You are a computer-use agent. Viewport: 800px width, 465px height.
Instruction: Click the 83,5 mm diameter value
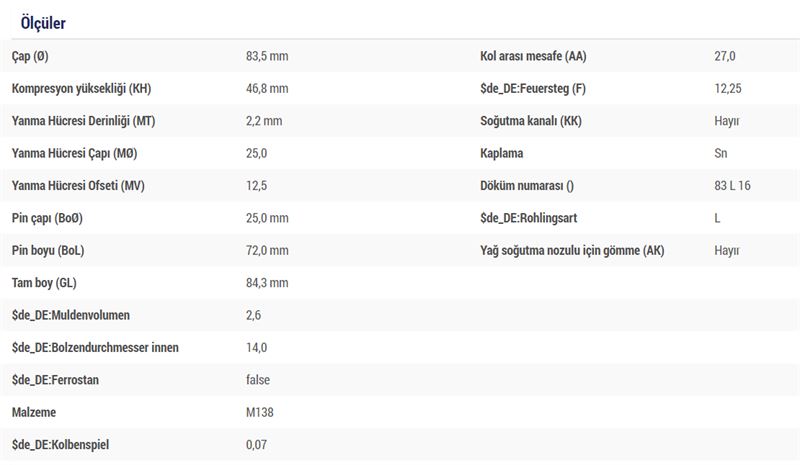click(267, 56)
